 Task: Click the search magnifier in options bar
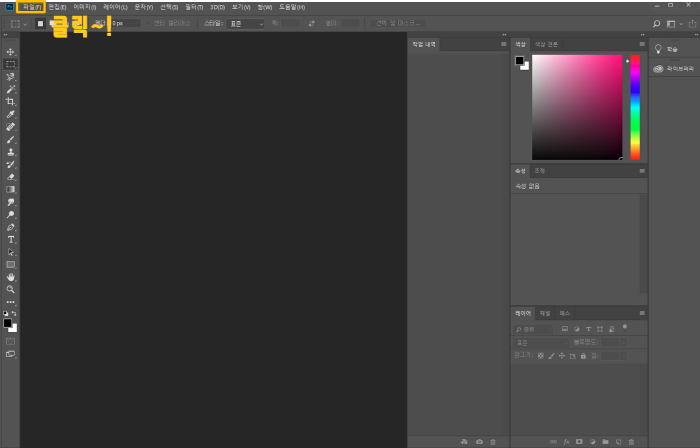656,24
